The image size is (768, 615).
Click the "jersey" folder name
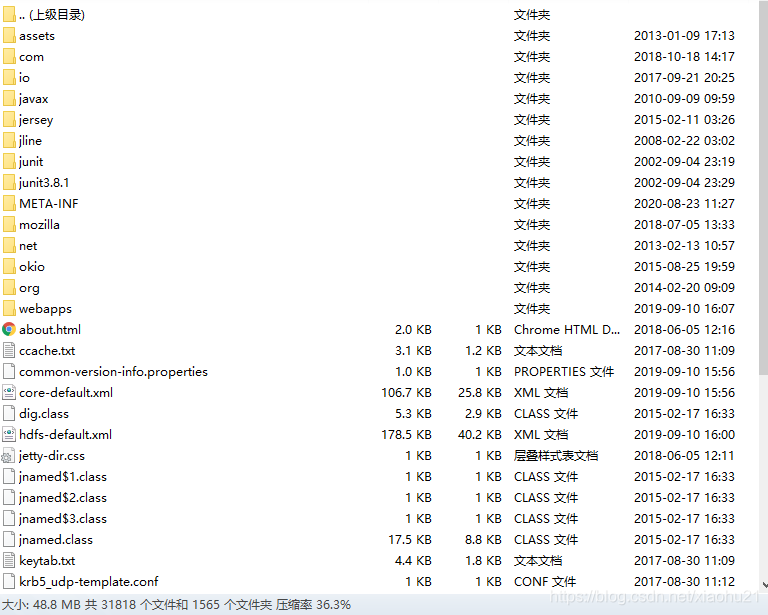[36, 120]
